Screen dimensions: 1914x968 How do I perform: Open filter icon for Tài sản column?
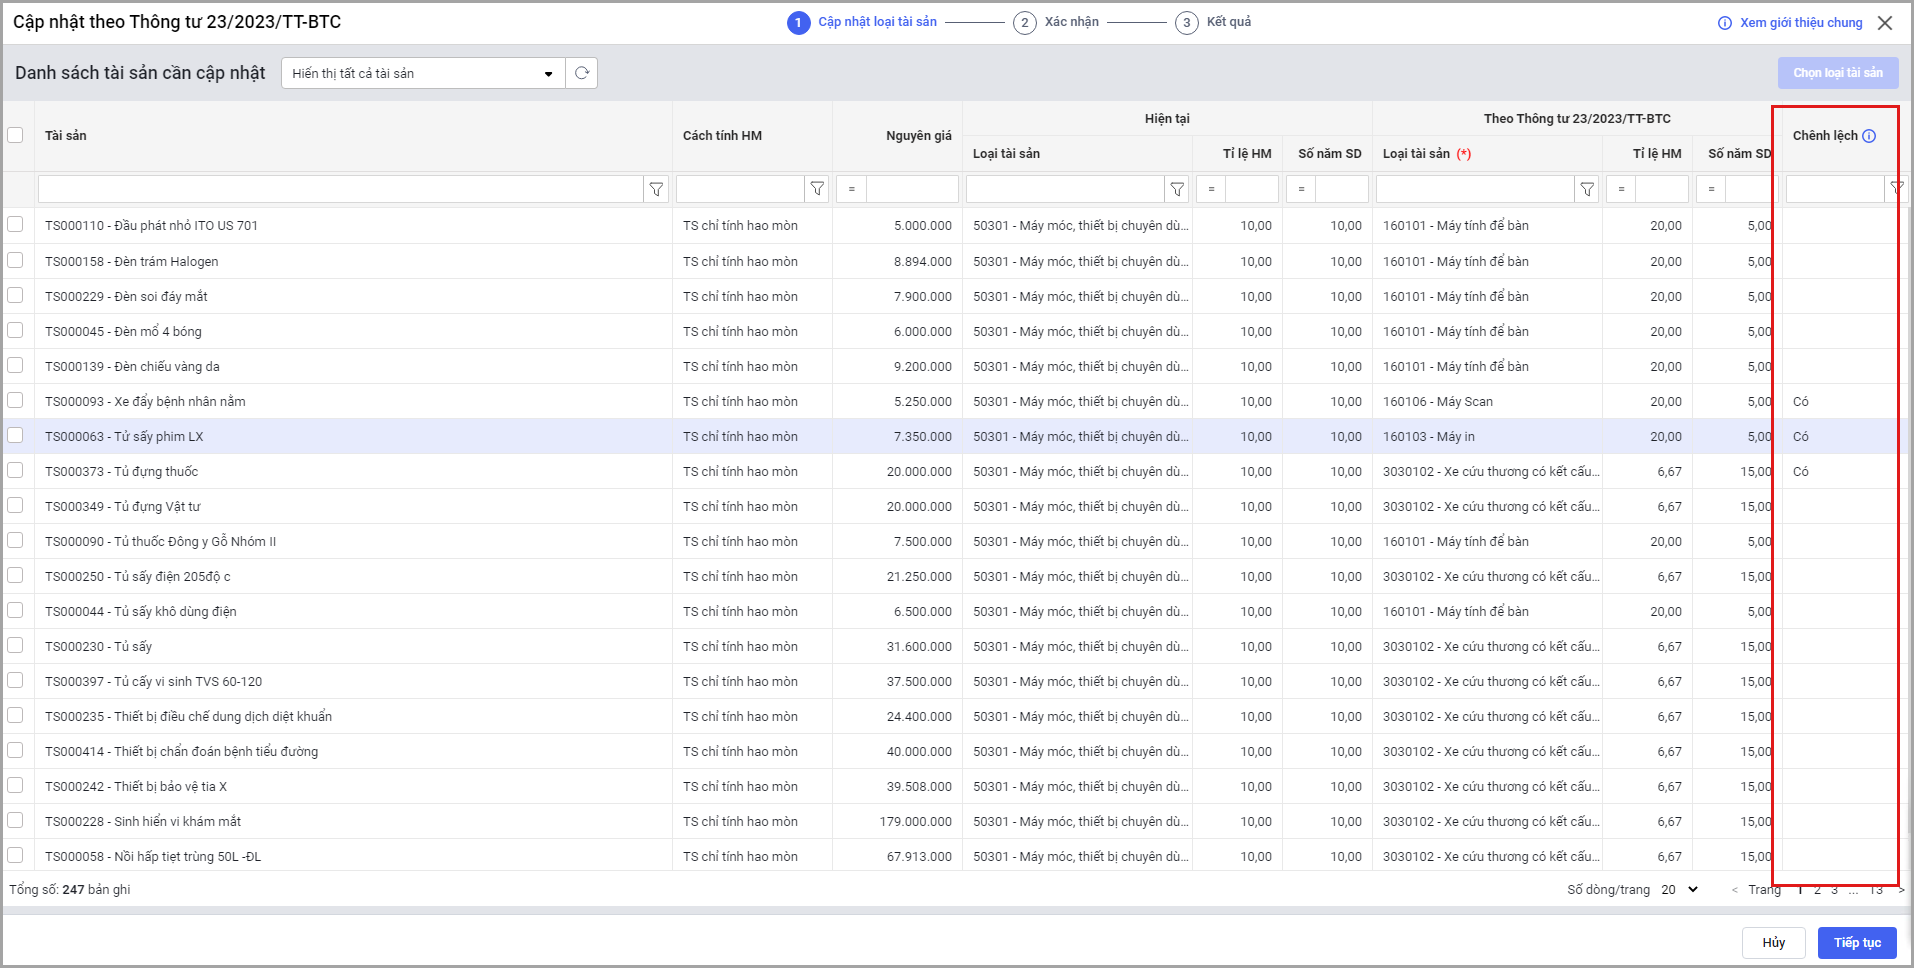656,189
